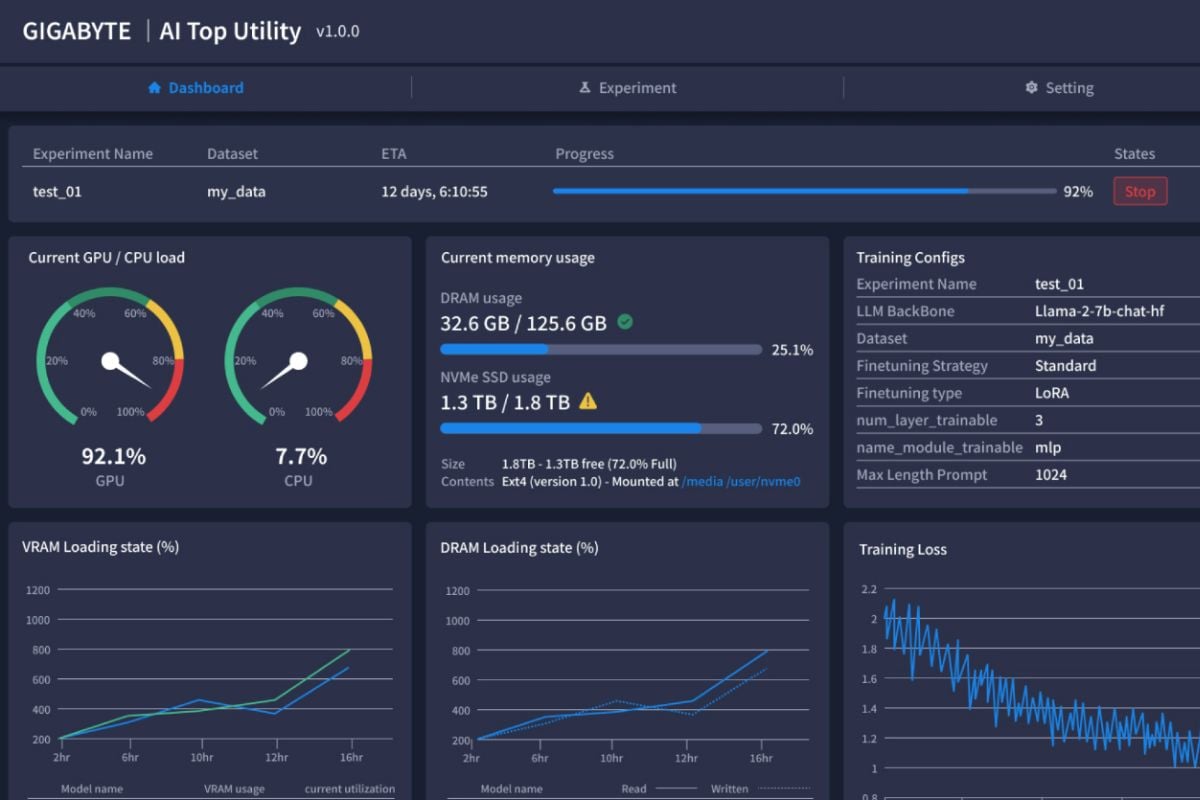Viewport: 1200px width, 800px height.
Task: Click the warning triangle next to NVMe SSD usage
Action: click(588, 401)
